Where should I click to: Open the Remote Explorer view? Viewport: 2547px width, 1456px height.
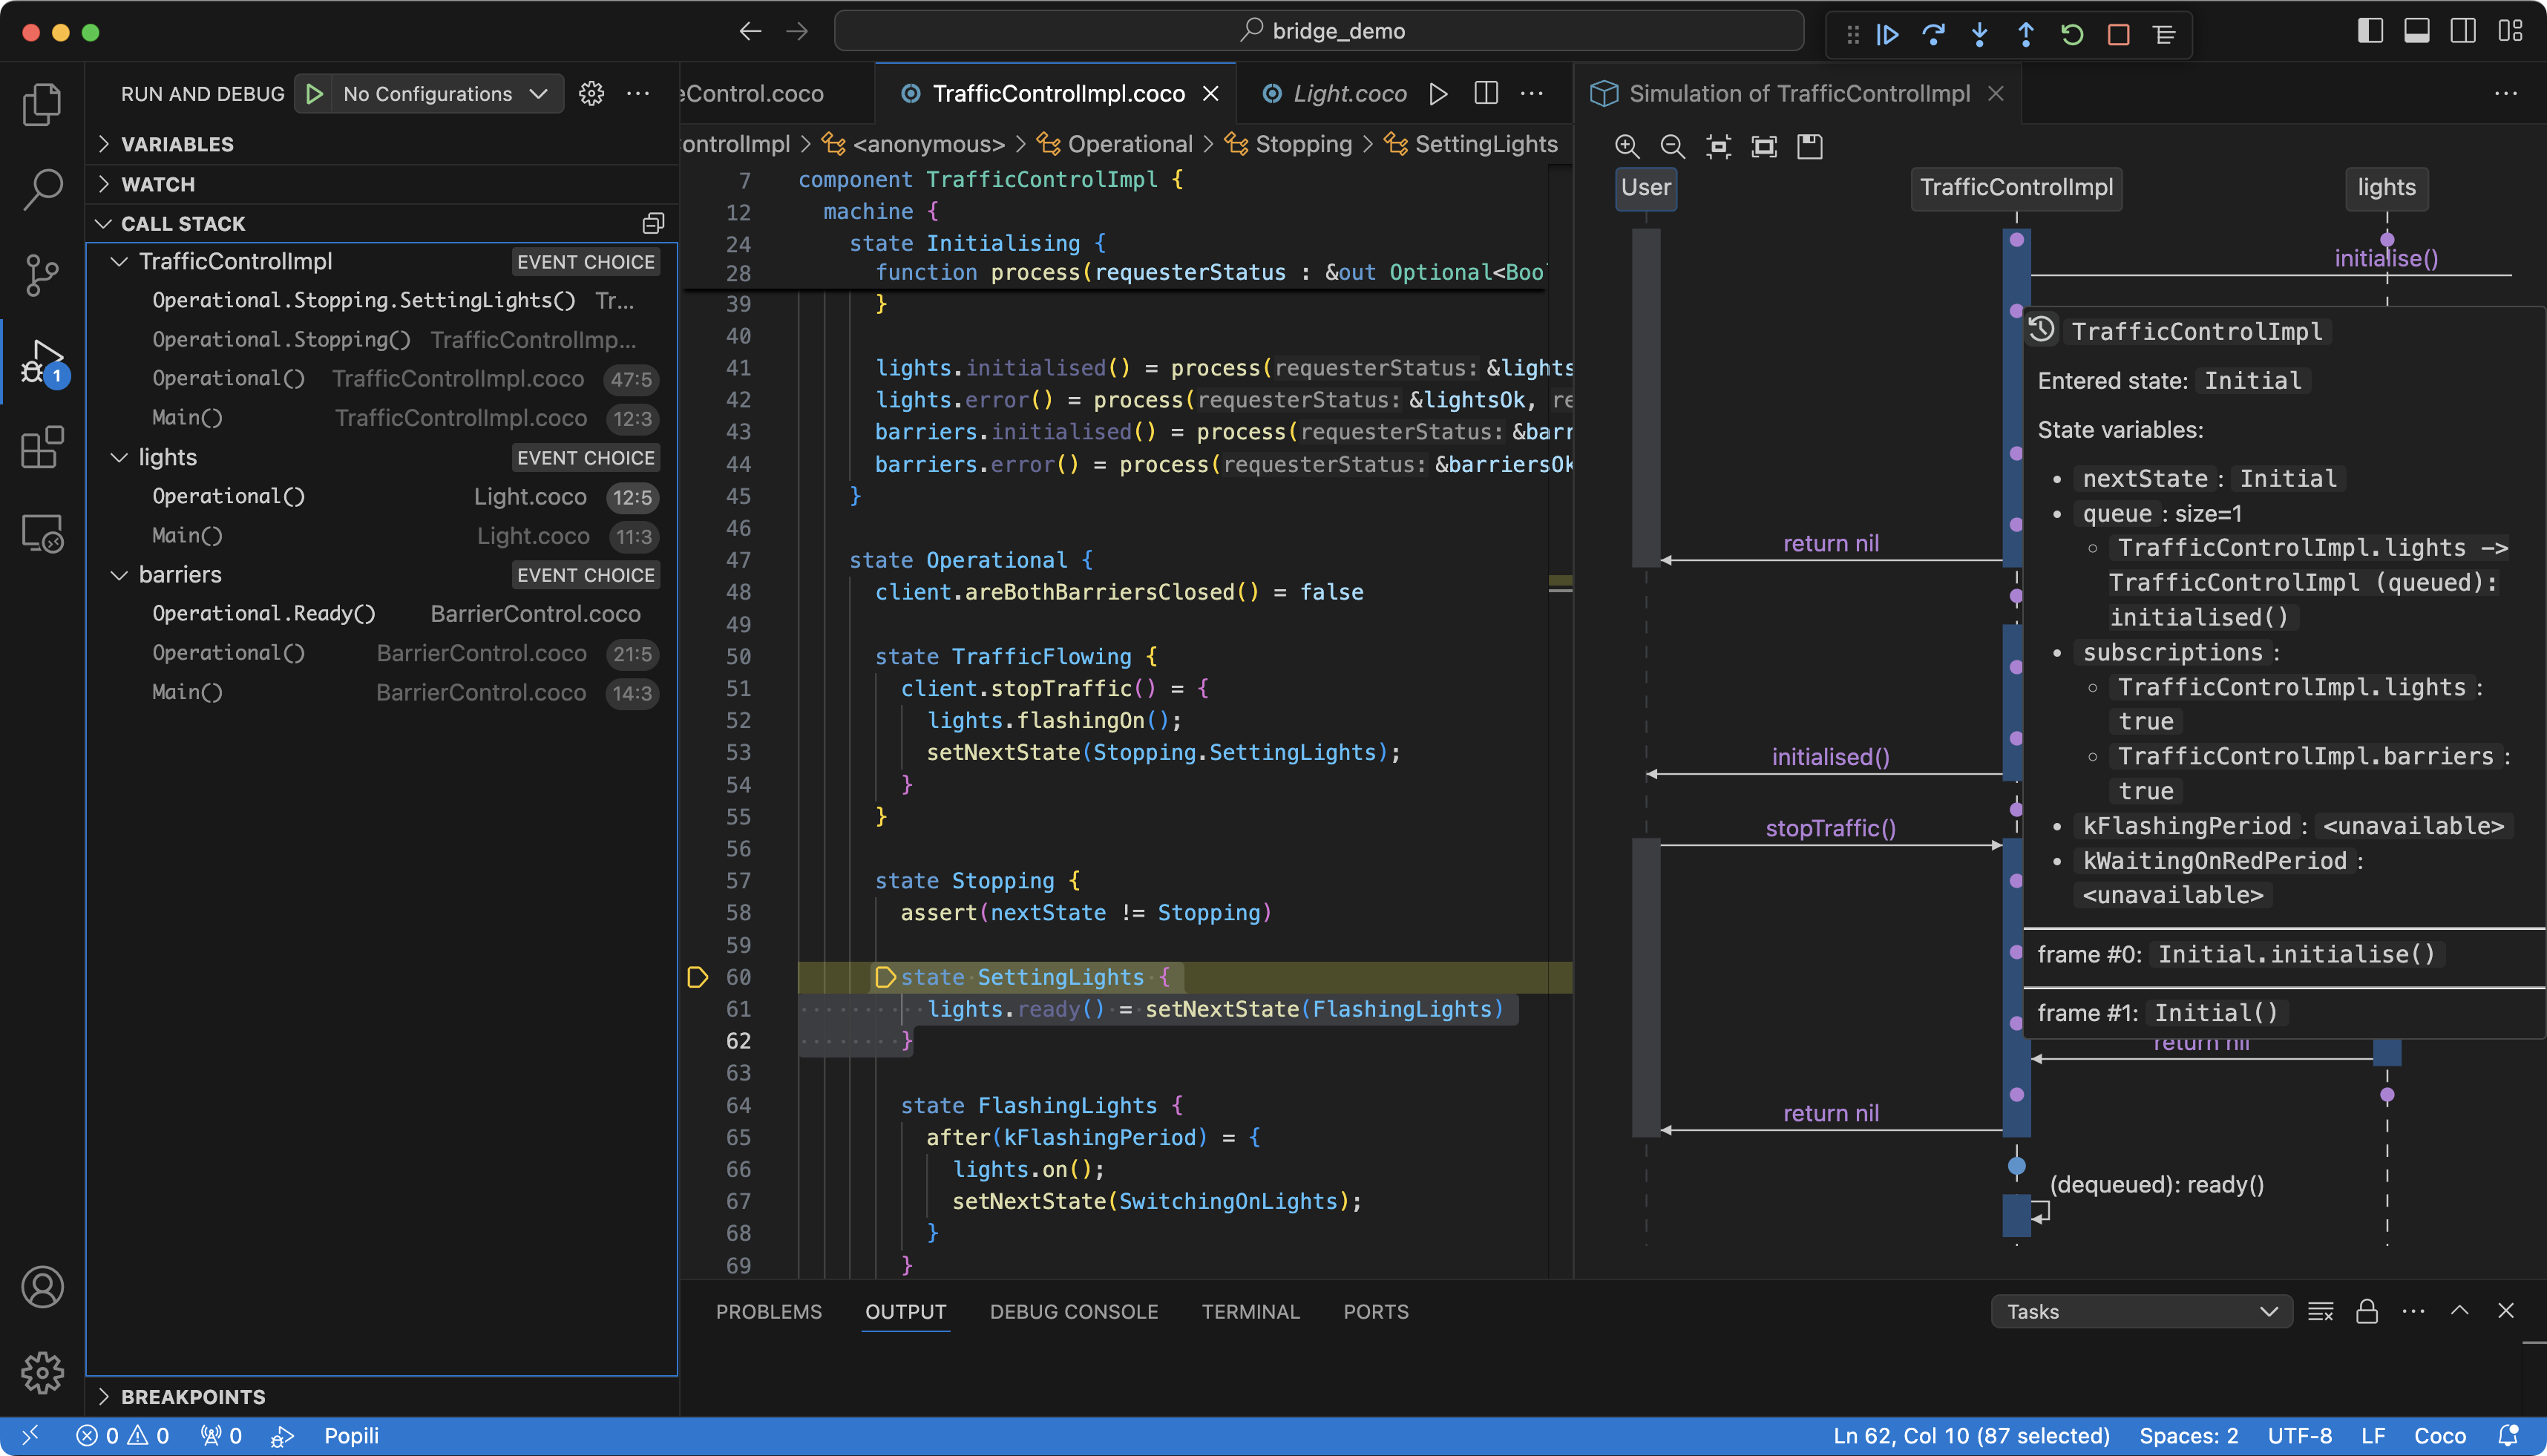tap(42, 533)
